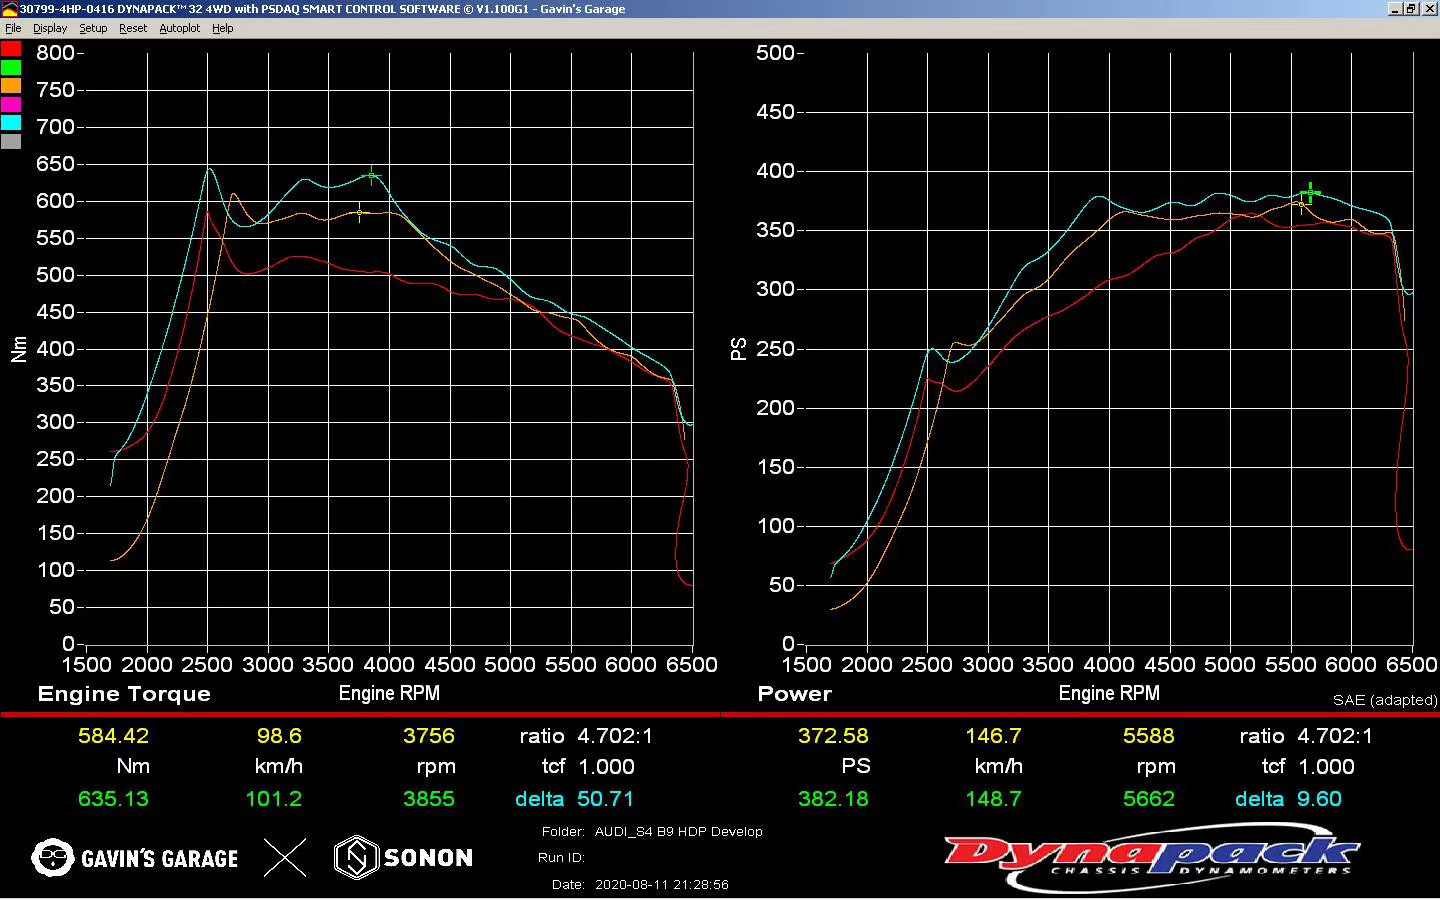1440x900 pixels.
Task: Click the yellow cursor marker on torque graph
Action: [x=360, y=212]
